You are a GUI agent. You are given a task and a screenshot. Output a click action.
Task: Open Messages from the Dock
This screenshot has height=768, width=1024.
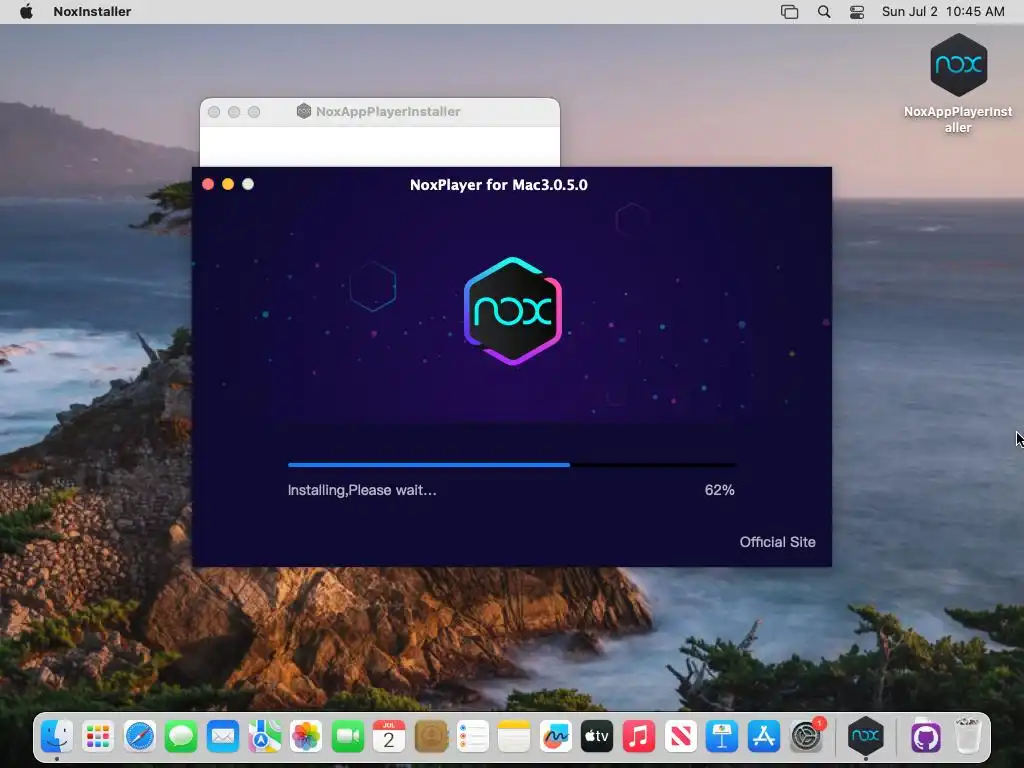pyautogui.click(x=181, y=737)
